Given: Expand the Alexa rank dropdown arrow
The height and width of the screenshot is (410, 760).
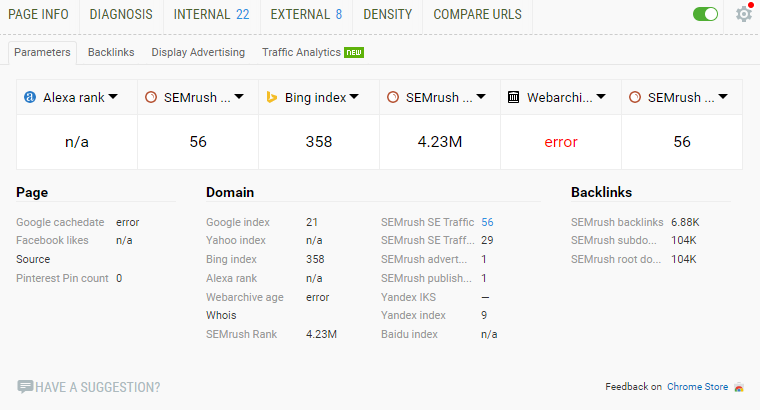Looking at the screenshot, I should (x=113, y=97).
